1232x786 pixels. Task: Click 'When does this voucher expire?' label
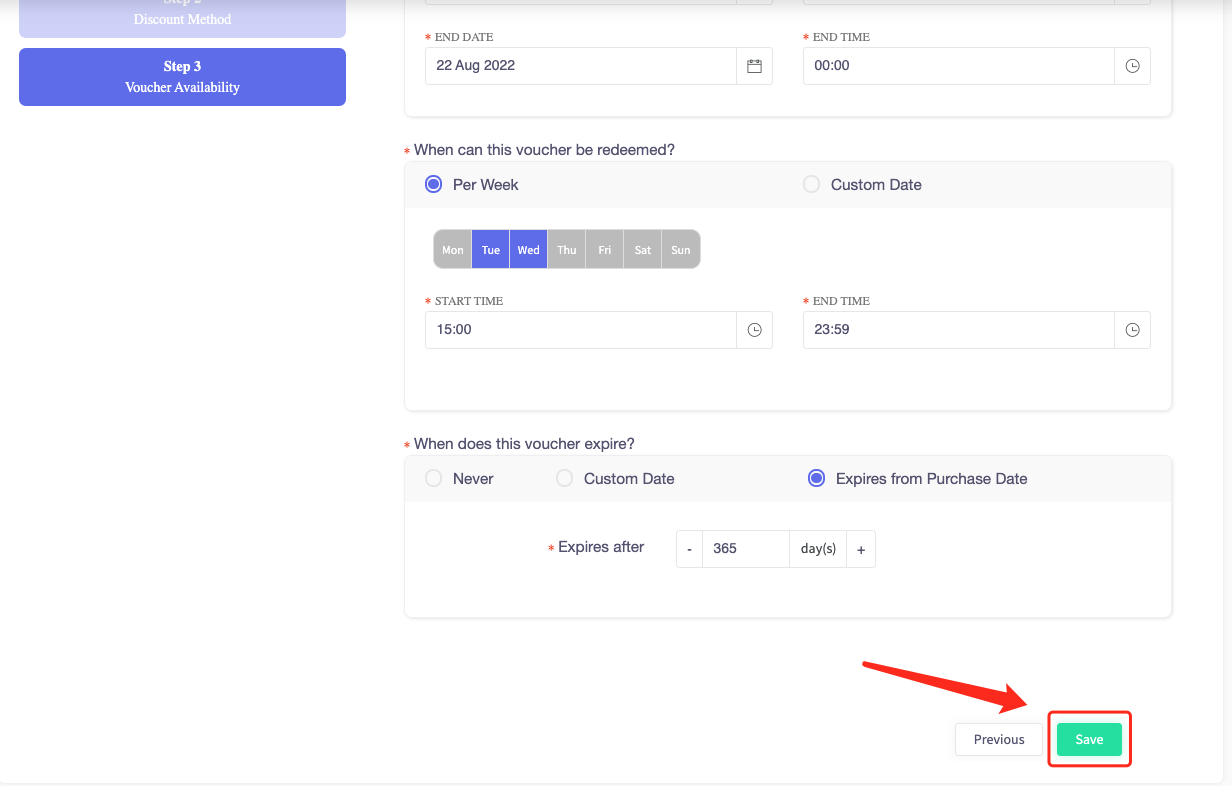(x=524, y=444)
